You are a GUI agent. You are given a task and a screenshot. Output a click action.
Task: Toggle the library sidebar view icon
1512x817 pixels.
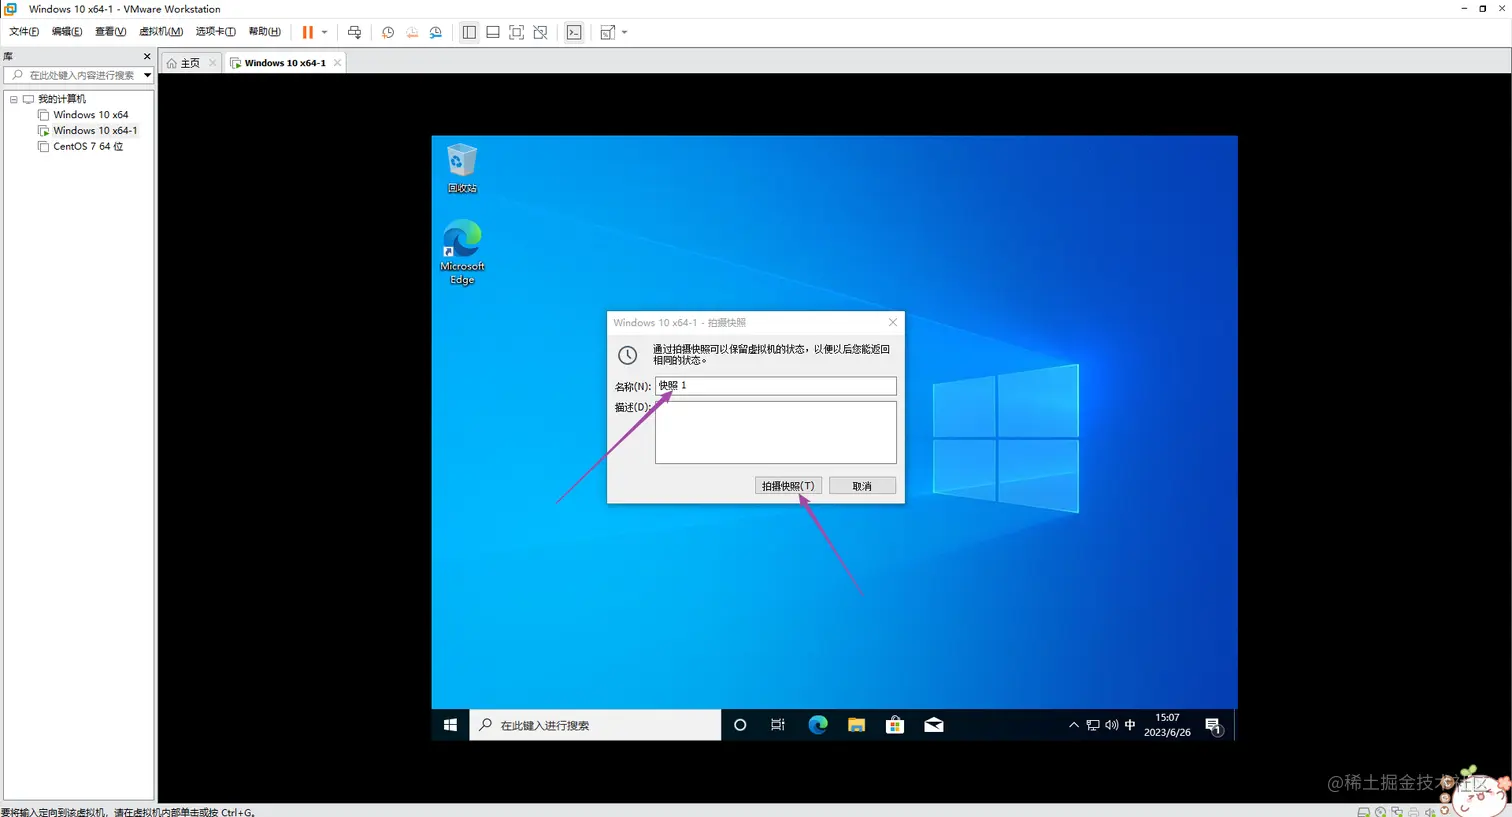(469, 32)
